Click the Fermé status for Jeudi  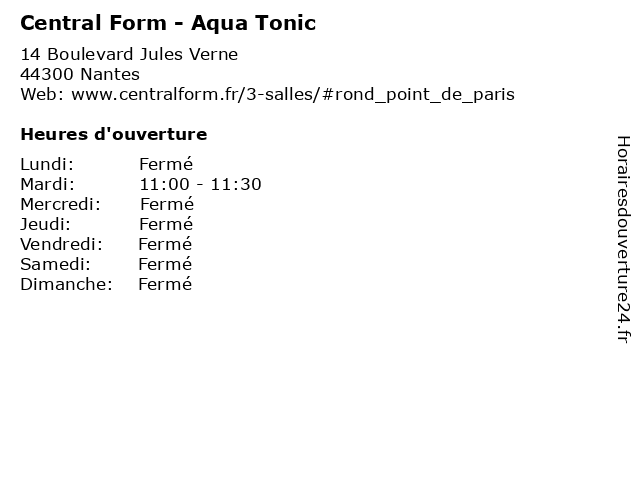click(x=166, y=224)
